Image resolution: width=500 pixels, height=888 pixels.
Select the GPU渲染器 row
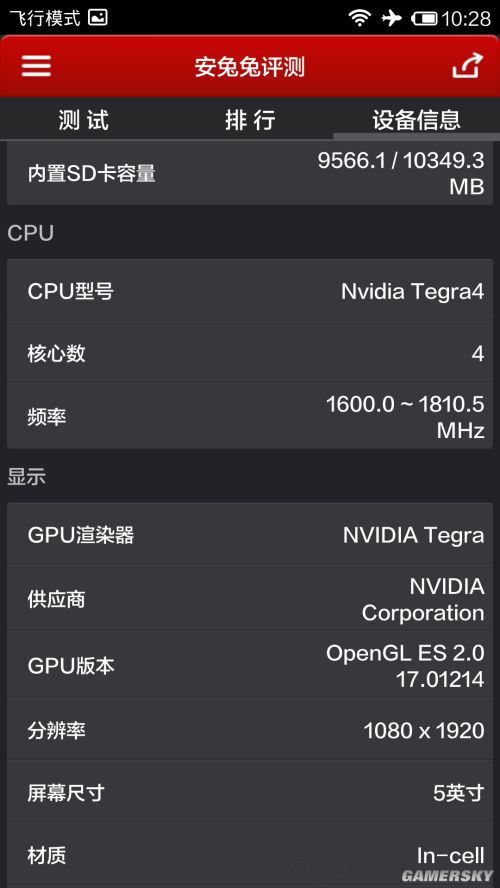(250, 534)
